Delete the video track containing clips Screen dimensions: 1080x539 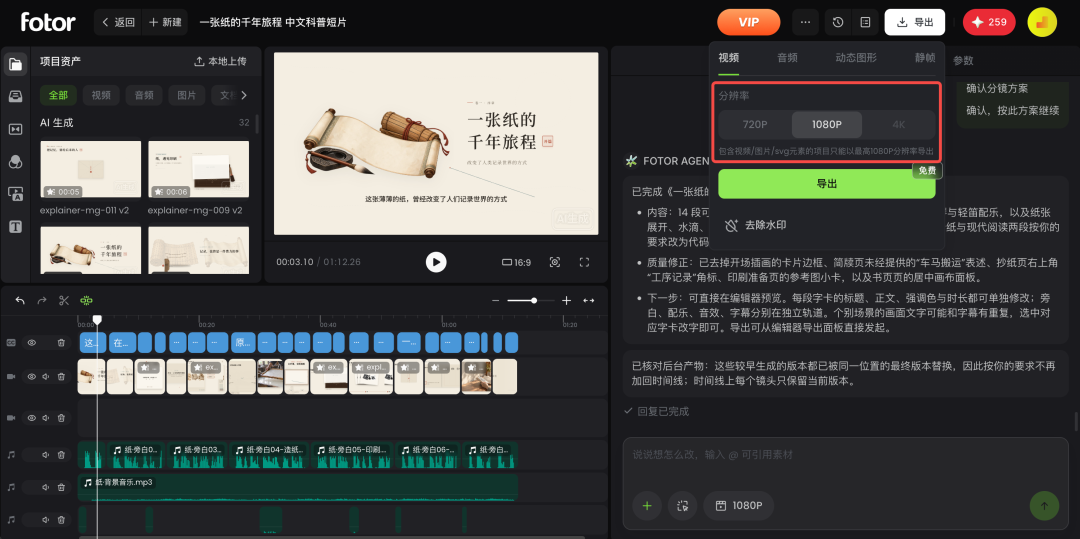(61, 377)
